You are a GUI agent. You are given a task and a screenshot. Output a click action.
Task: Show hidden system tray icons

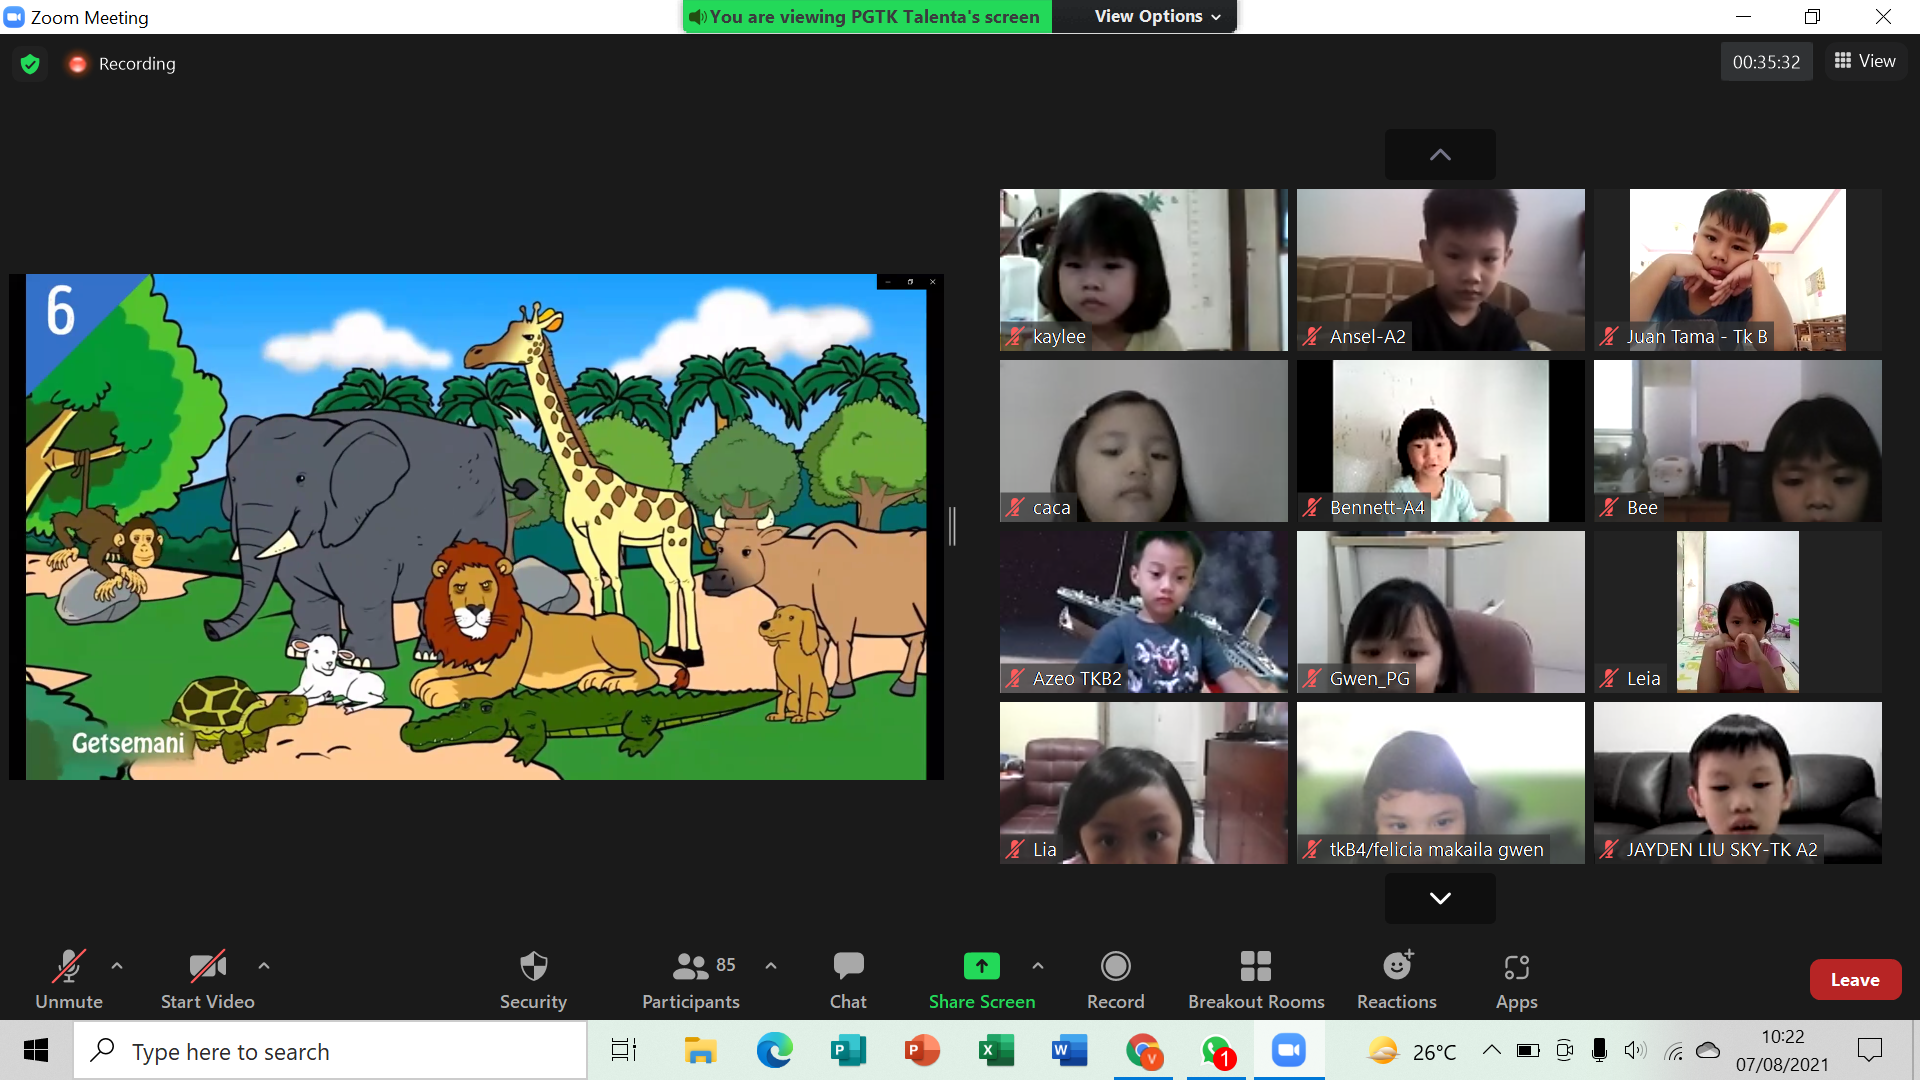click(1491, 1050)
